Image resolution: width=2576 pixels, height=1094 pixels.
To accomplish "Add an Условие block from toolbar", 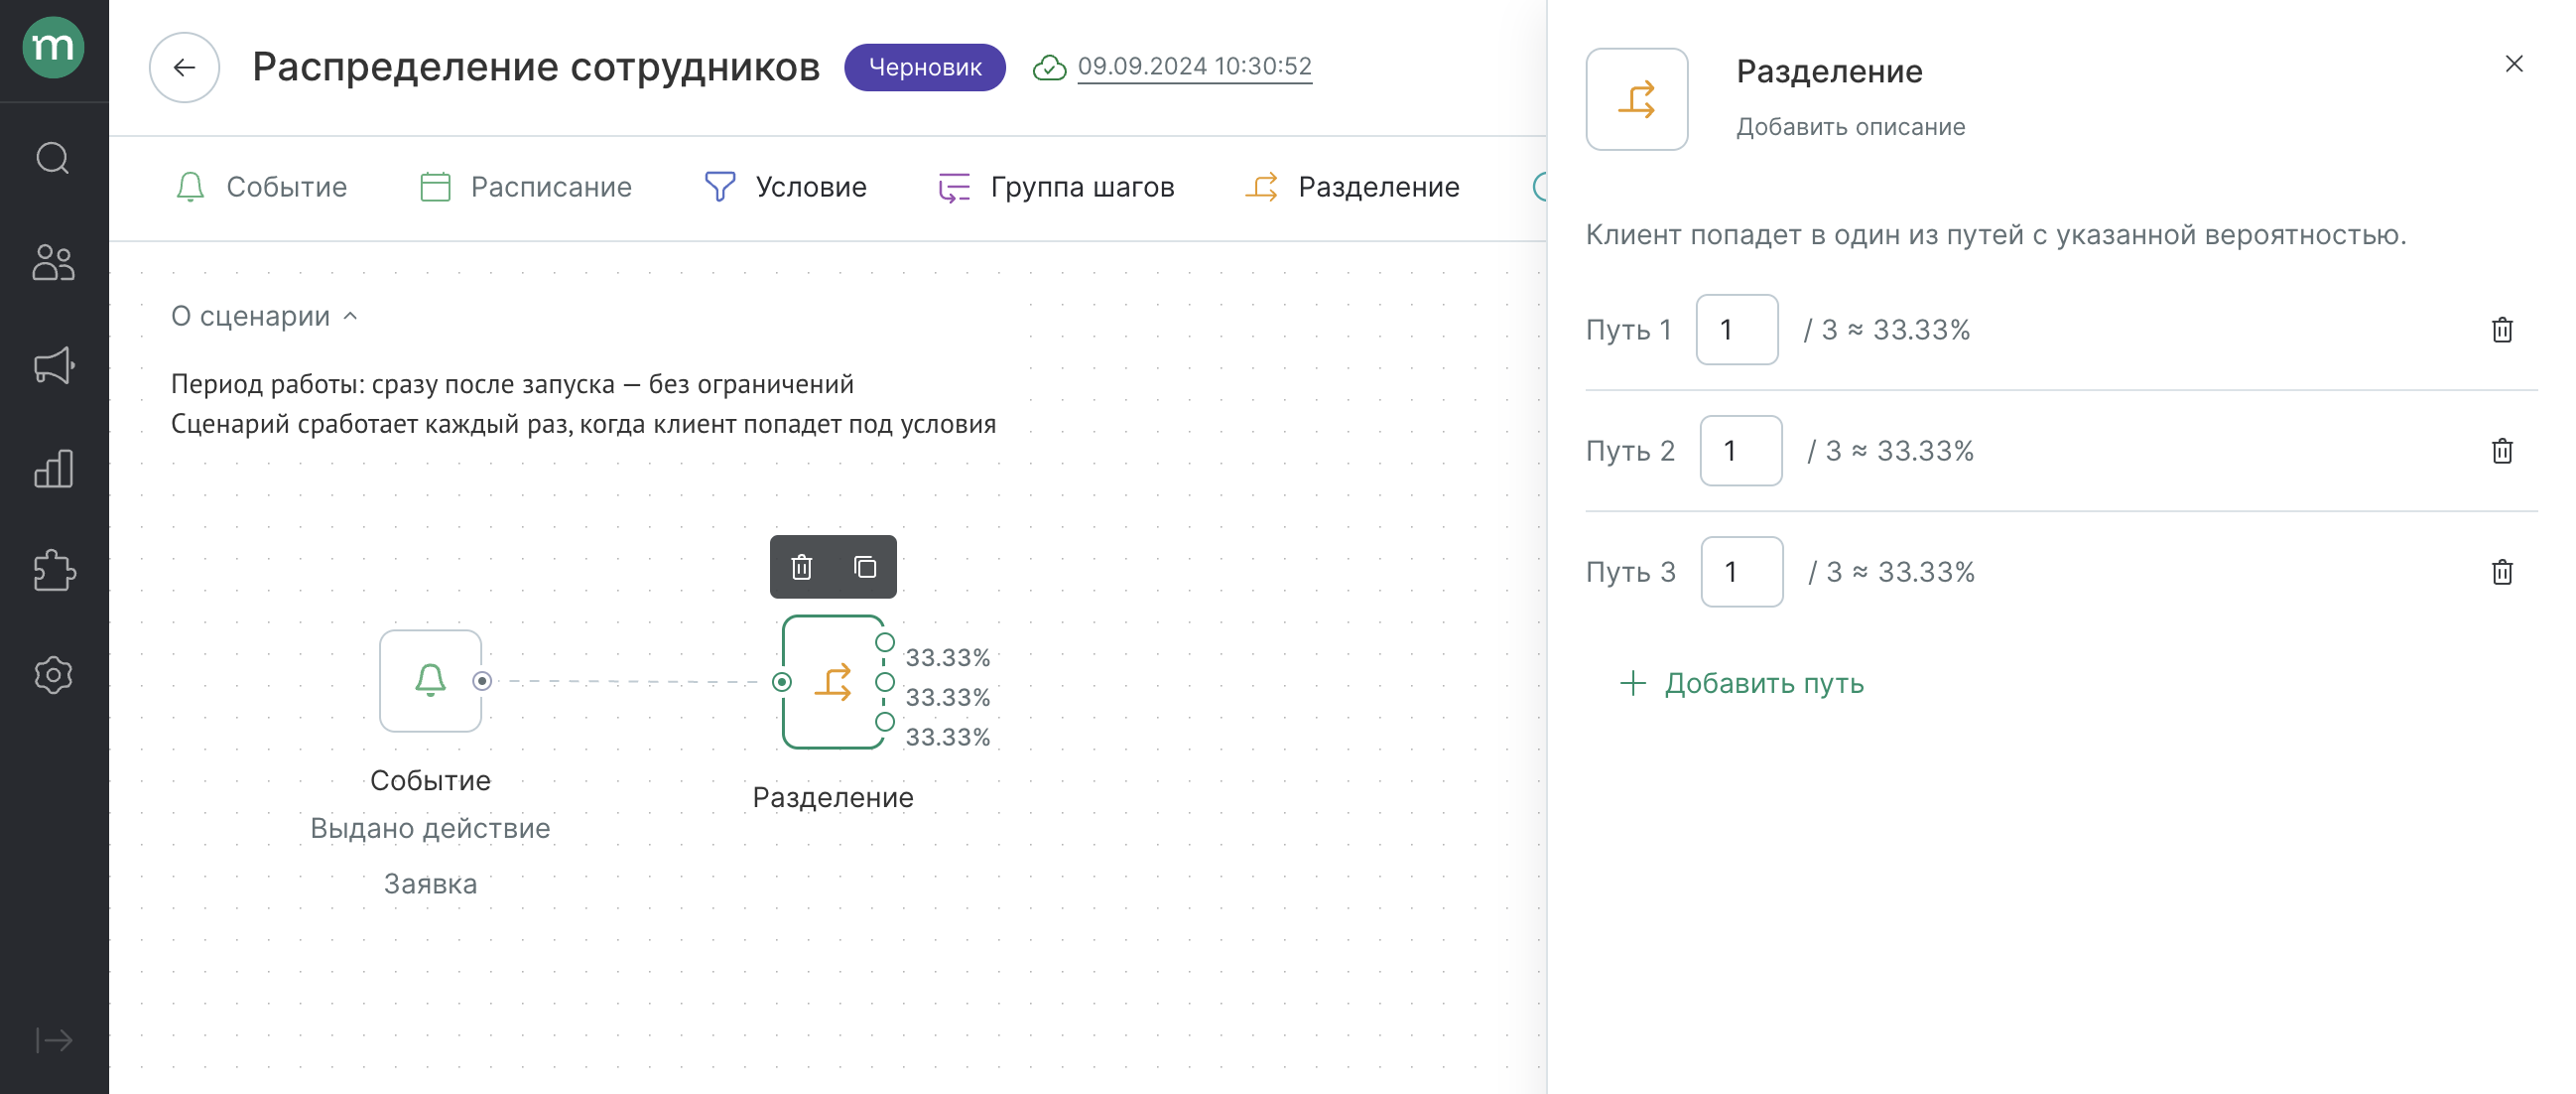I will tap(785, 187).
